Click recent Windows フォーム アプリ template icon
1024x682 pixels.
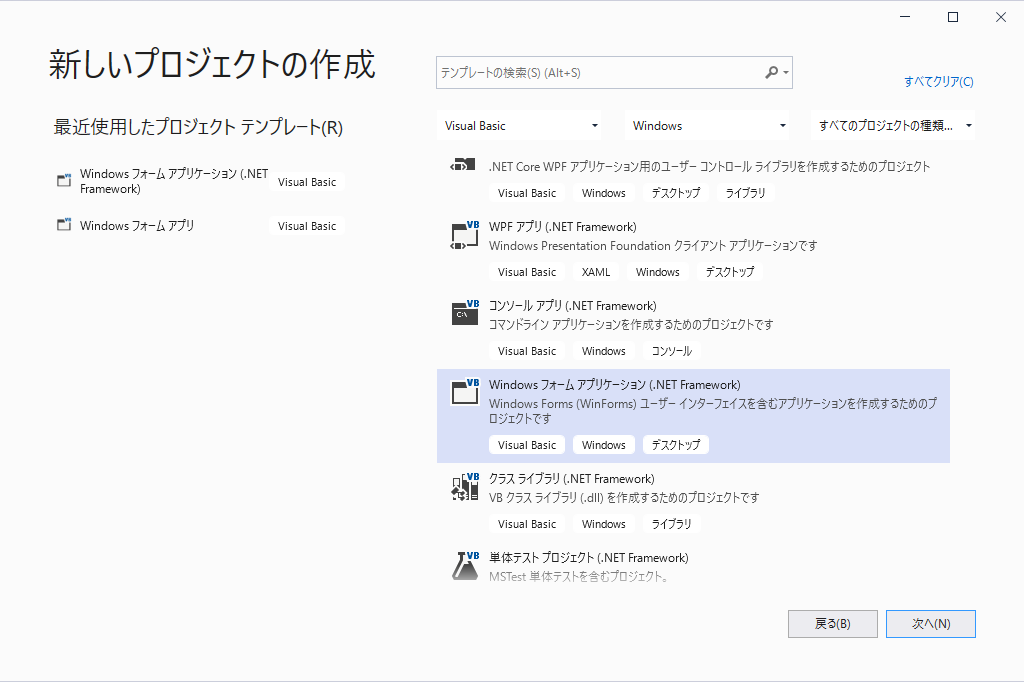[65, 226]
